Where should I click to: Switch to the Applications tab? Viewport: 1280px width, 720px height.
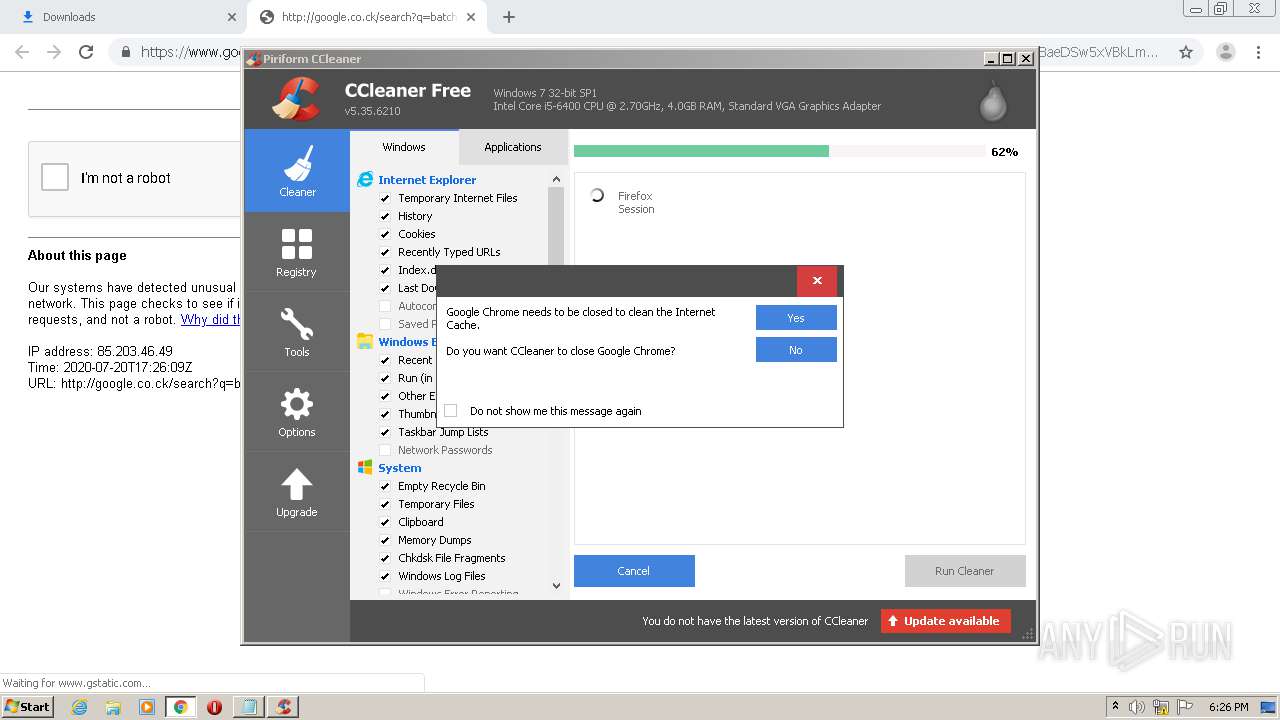pyautogui.click(x=513, y=147)
